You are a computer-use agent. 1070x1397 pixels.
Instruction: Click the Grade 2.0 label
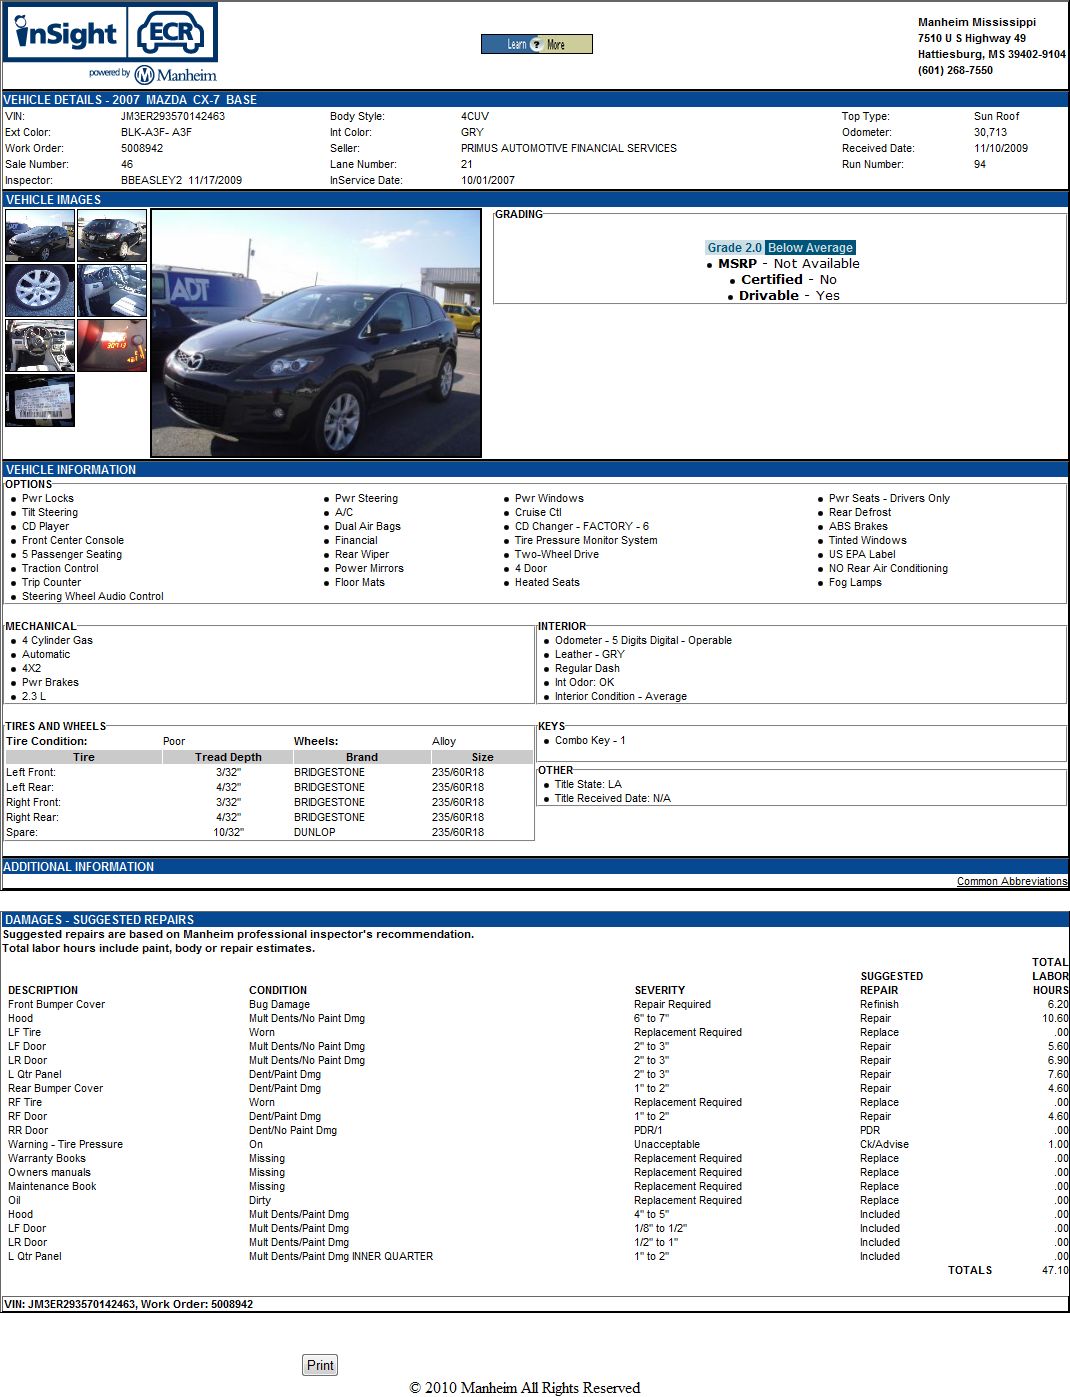pos(734,247)
